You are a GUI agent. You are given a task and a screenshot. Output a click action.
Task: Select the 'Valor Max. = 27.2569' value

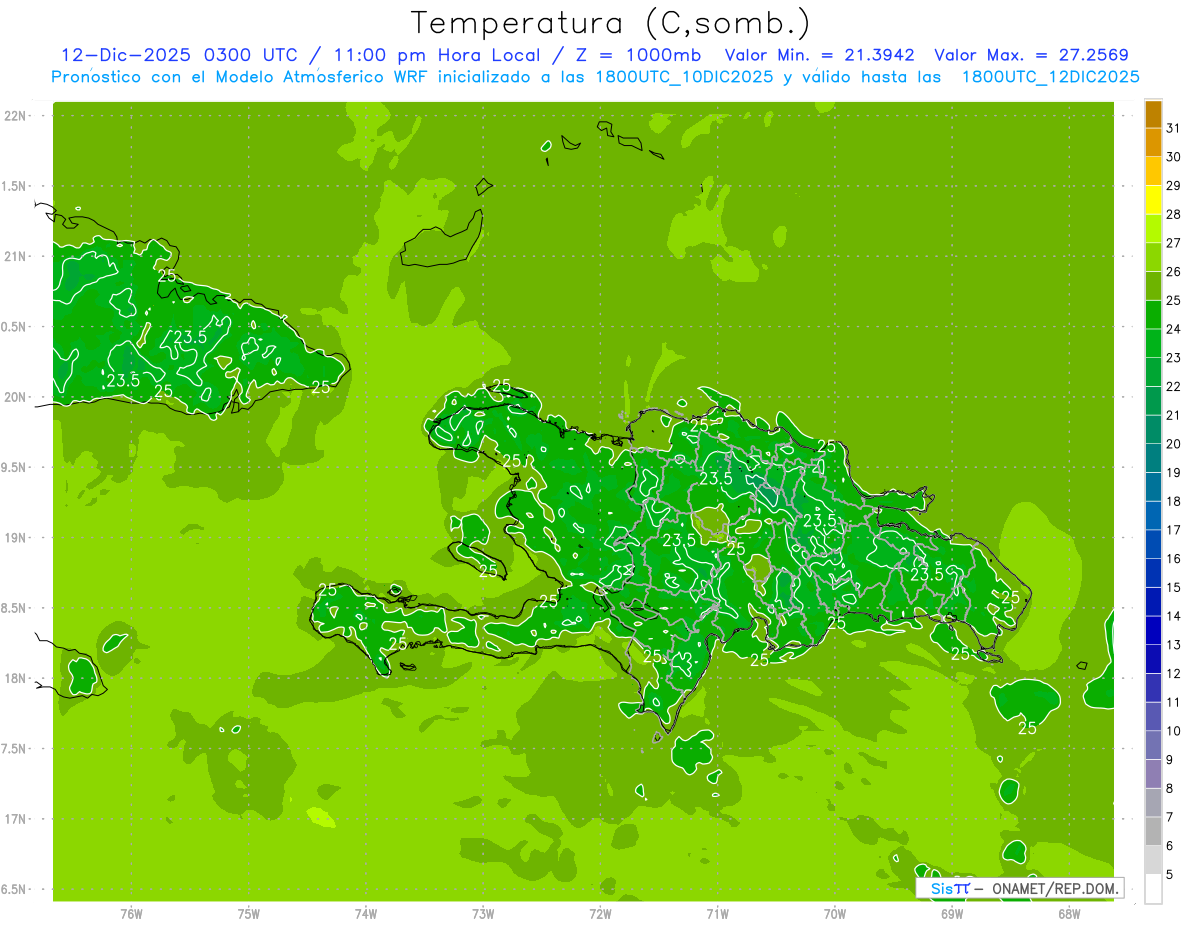[x=1031, y=55]
